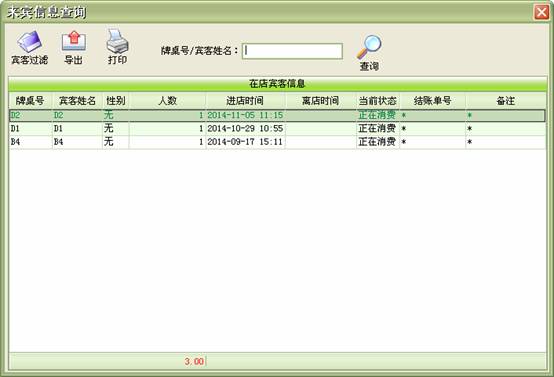The width and height of the screenshot is (554, 377).
Task: Click the 当前状态 column header
Action: [x=378, y=101]
